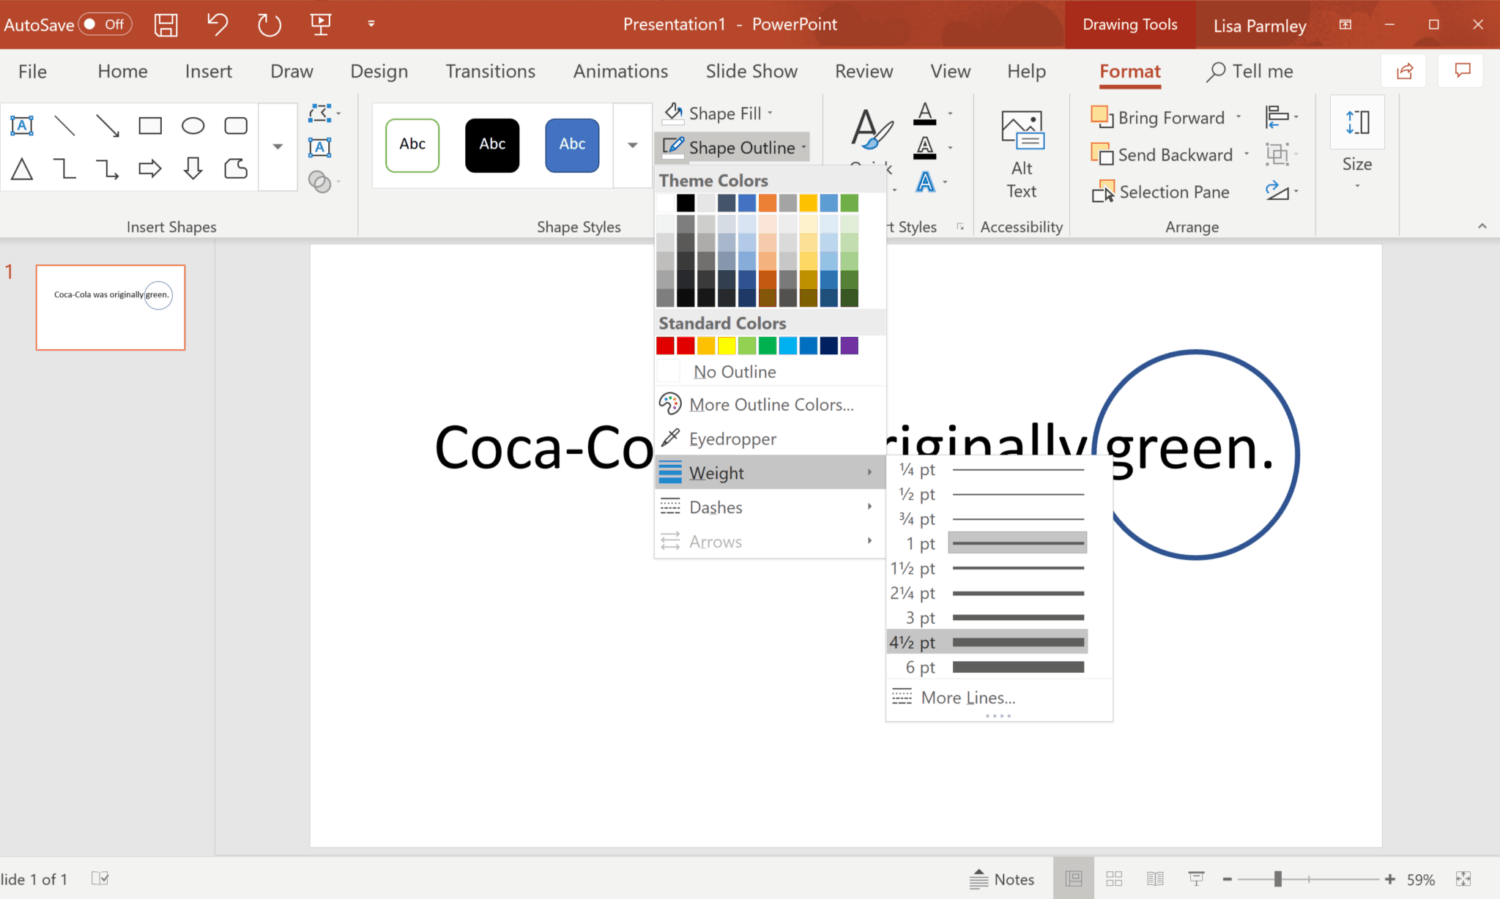Open the Comments icon button
Screen dimensions: 1500x899
click(1463, 71)
